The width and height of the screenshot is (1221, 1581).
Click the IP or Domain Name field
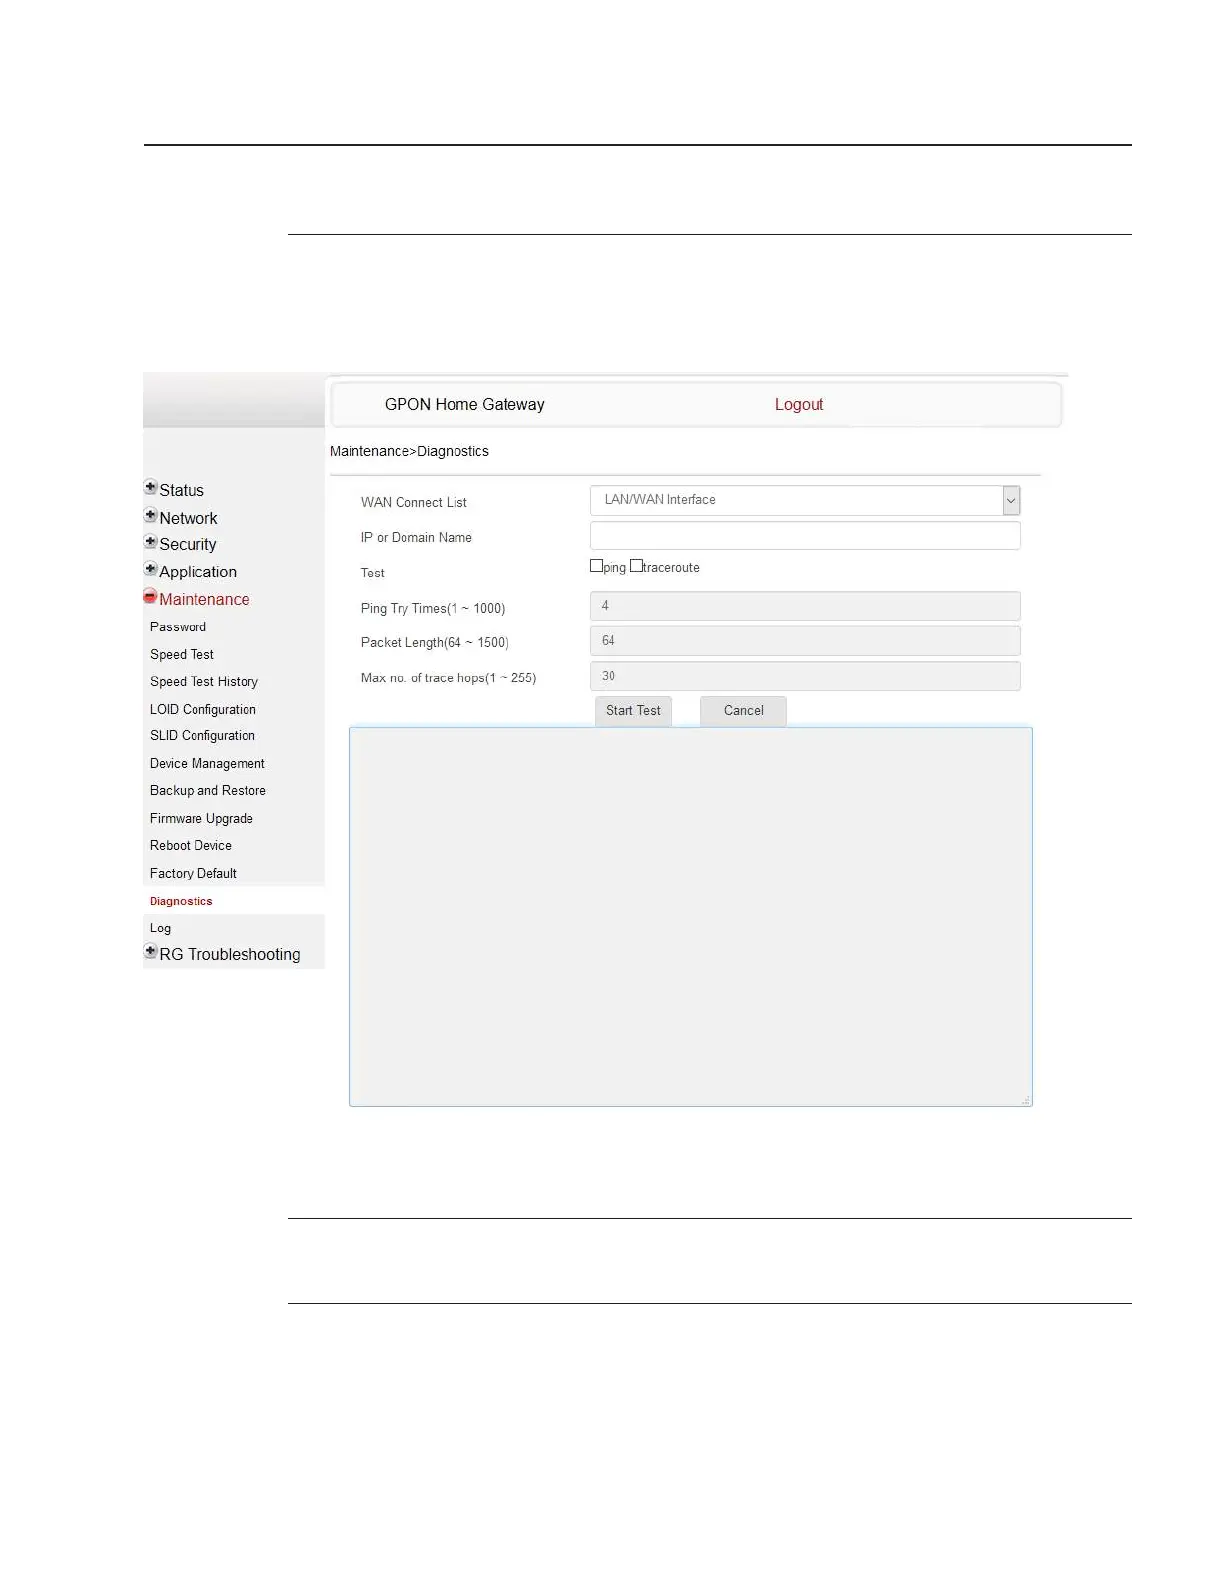pos(805,536)
